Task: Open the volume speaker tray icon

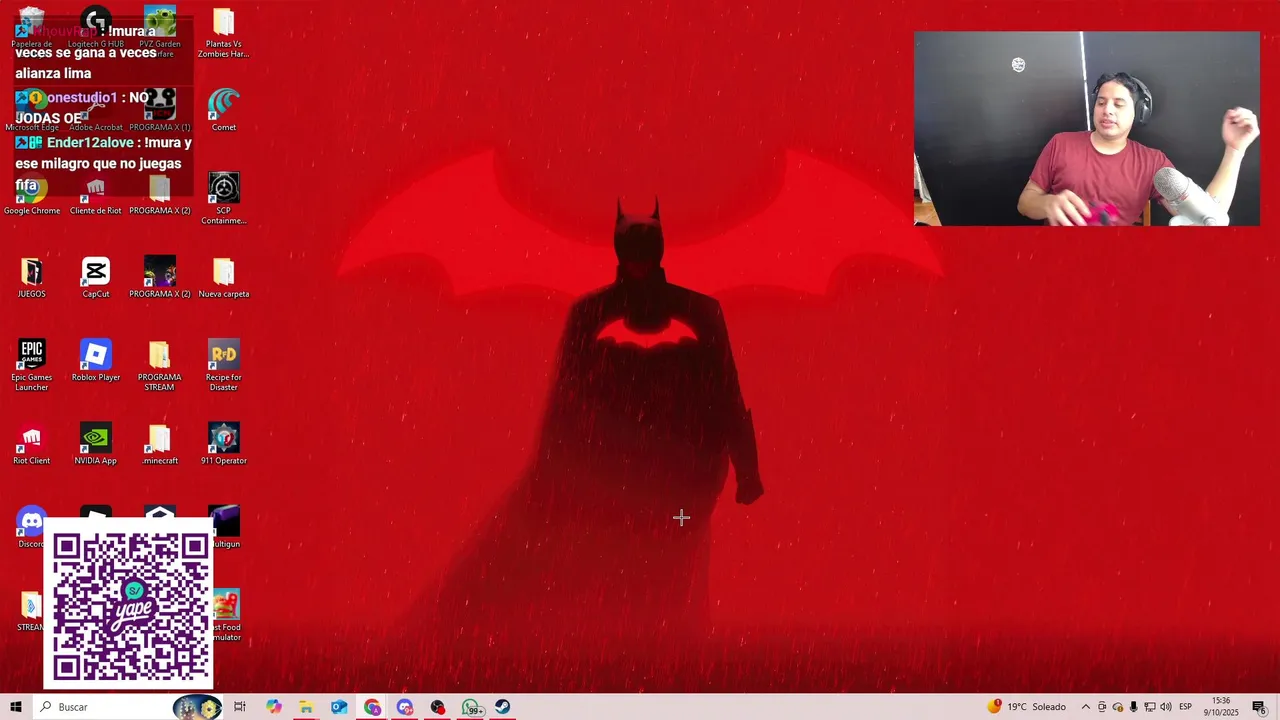Action: [1166, 707]
